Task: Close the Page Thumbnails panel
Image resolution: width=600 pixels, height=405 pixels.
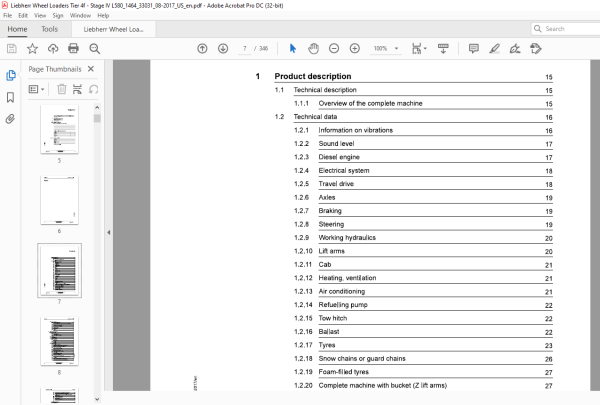Action: pos(91,69)
